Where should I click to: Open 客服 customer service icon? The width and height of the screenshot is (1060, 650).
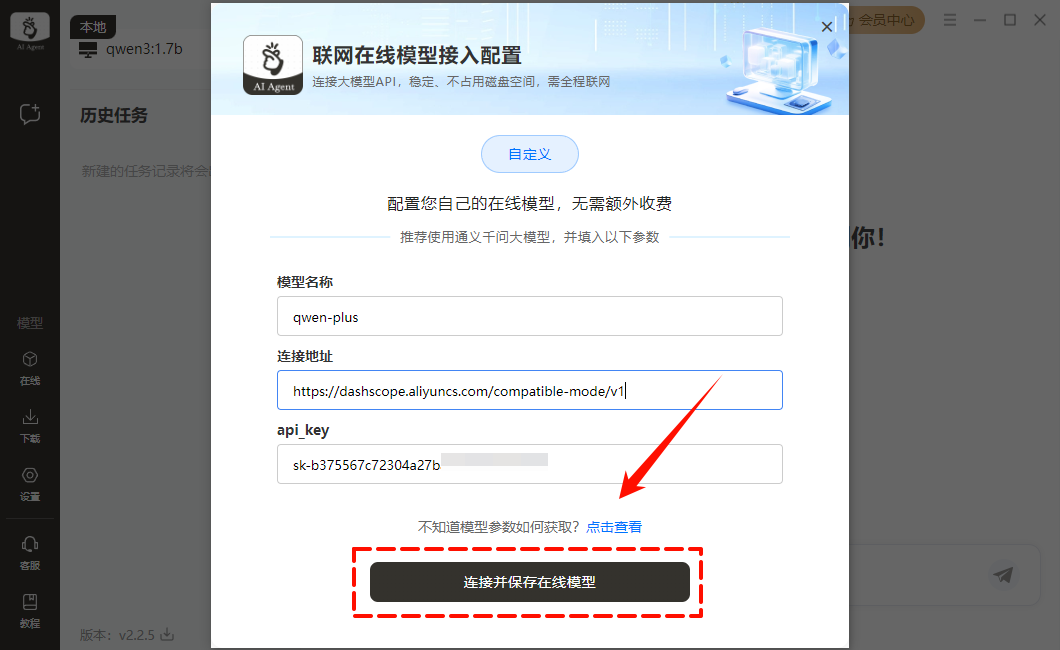[30, 553]
